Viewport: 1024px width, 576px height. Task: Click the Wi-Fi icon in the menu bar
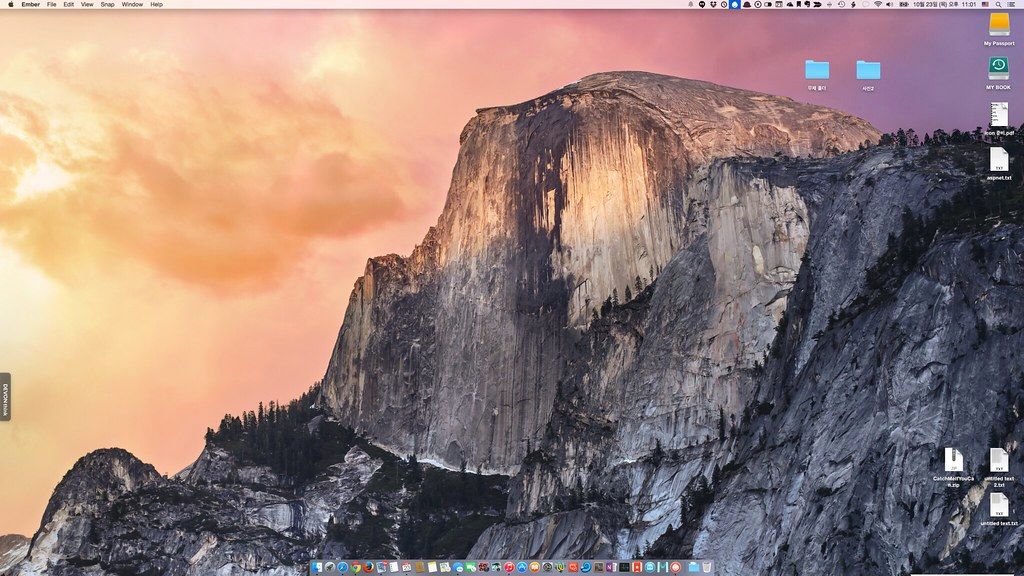coord(878,5)
